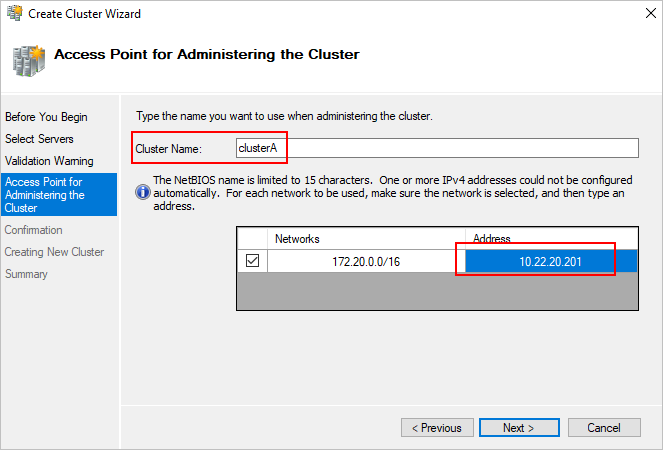Open the Select Servers step

(x=39, y=139)
